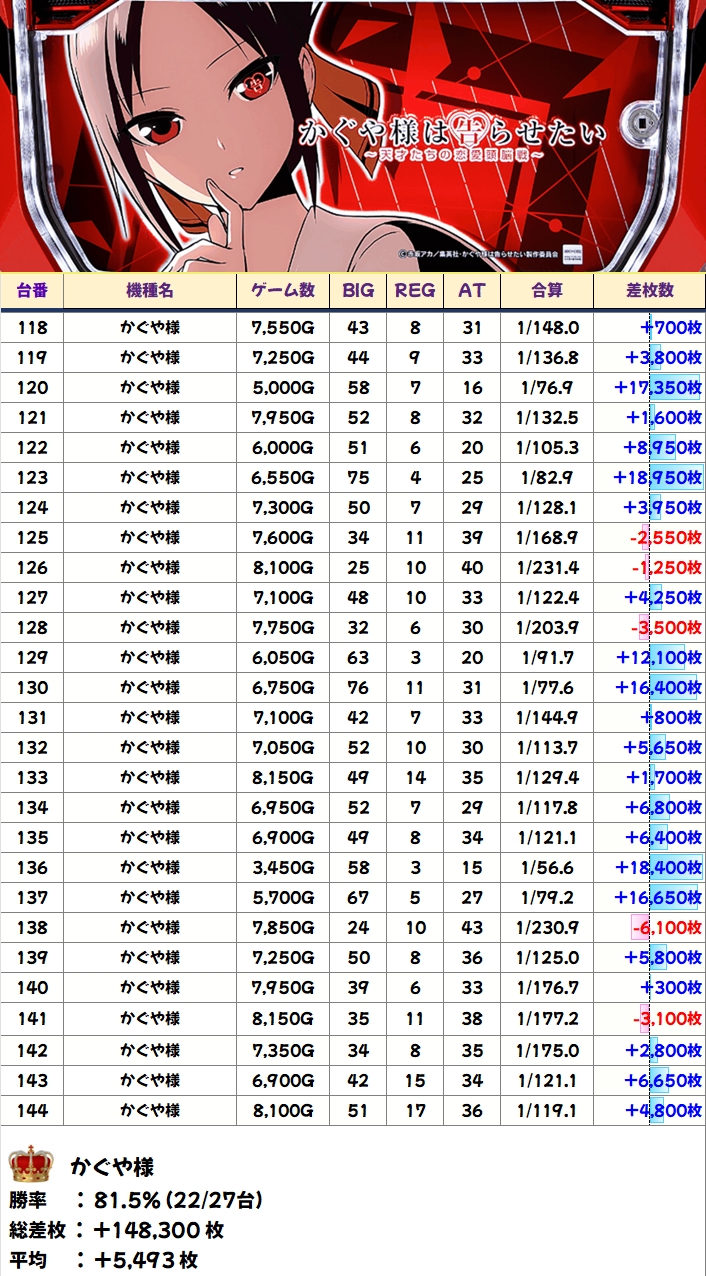Click the +17,350枚 value in row 120
Viewport: 706px width, 1276px height.
click(657, 388)
